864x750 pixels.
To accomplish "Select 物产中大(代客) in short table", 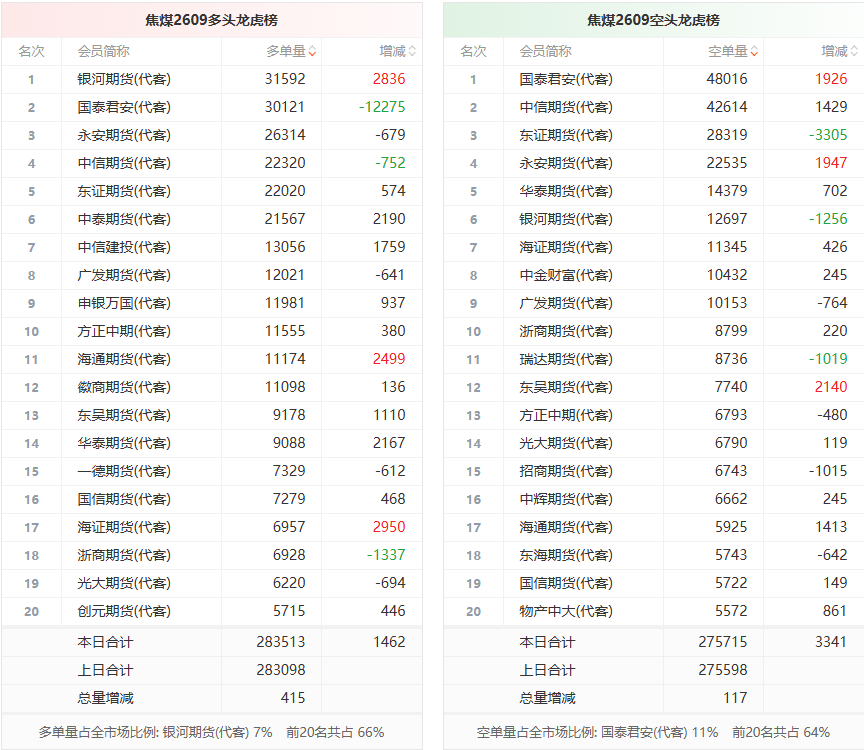I will [566, 611].
